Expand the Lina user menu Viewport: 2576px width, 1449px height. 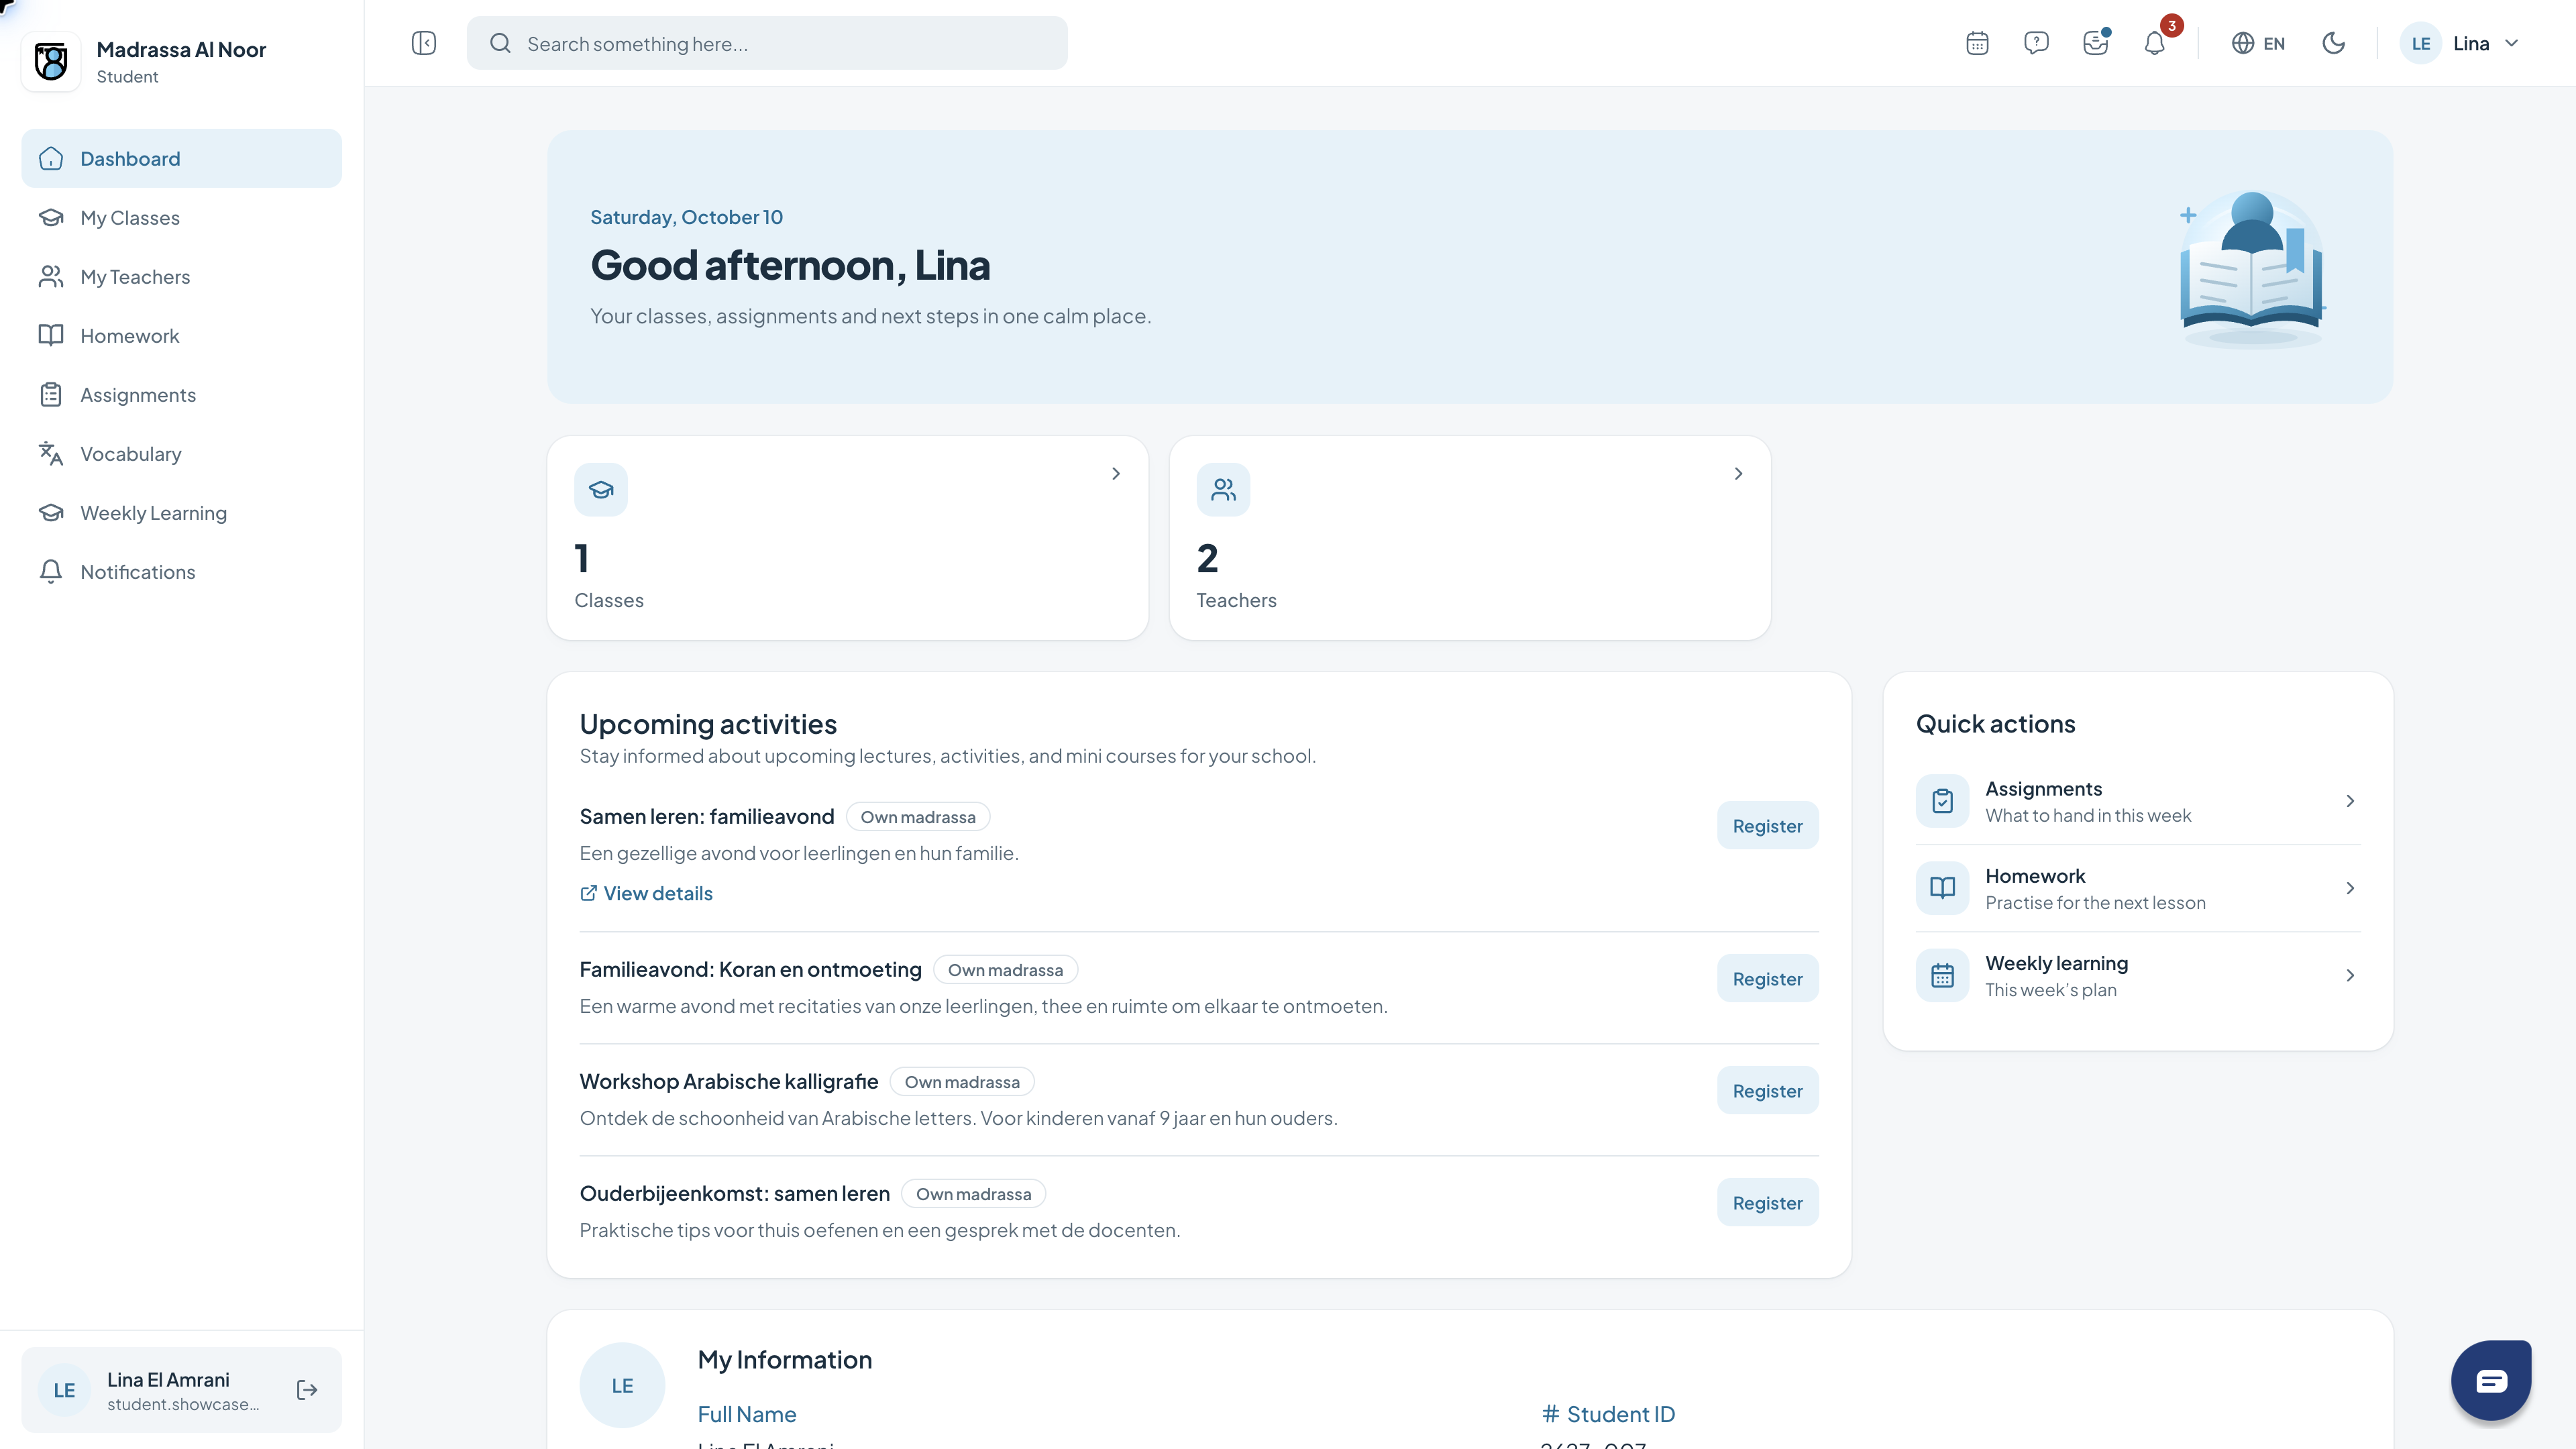click(2461, 43)
